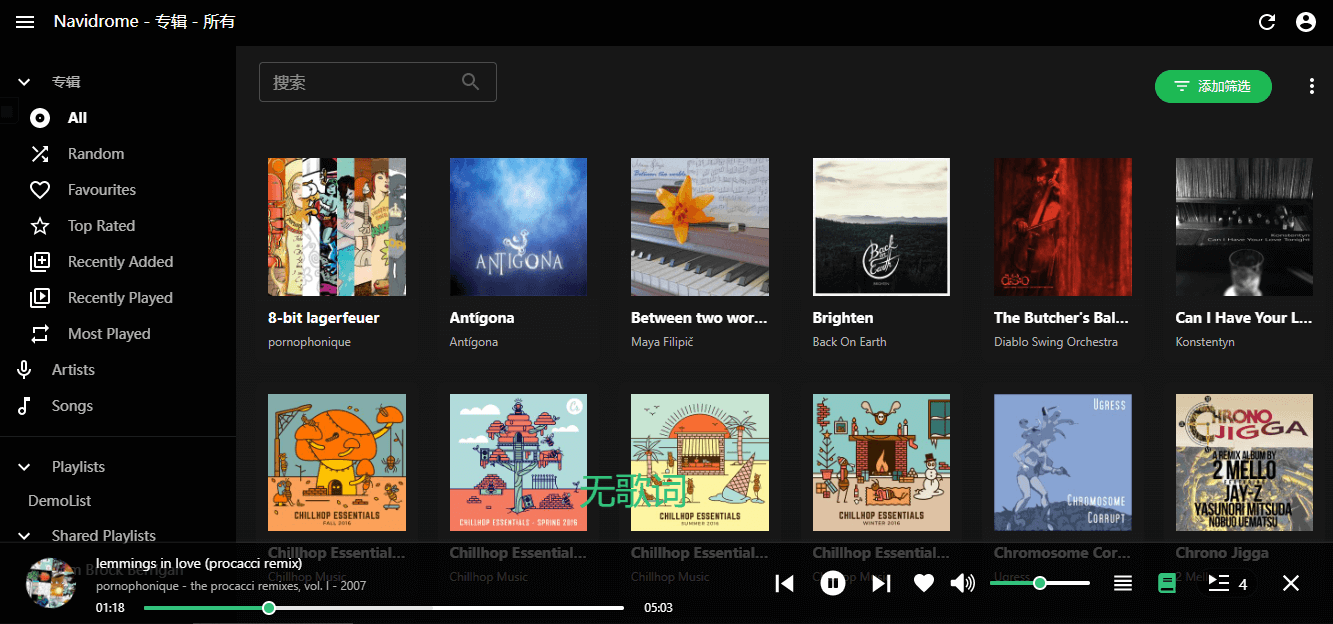This screenshot has width=1333, height=624.
Task: Click the Random shuffle icon
Action: tap(40, 154)
